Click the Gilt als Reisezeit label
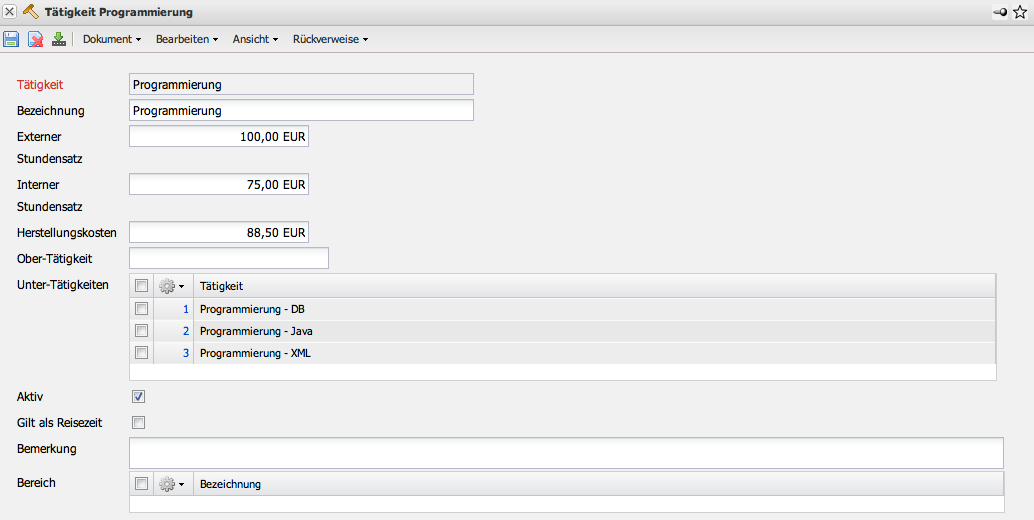 pos(59,422)
